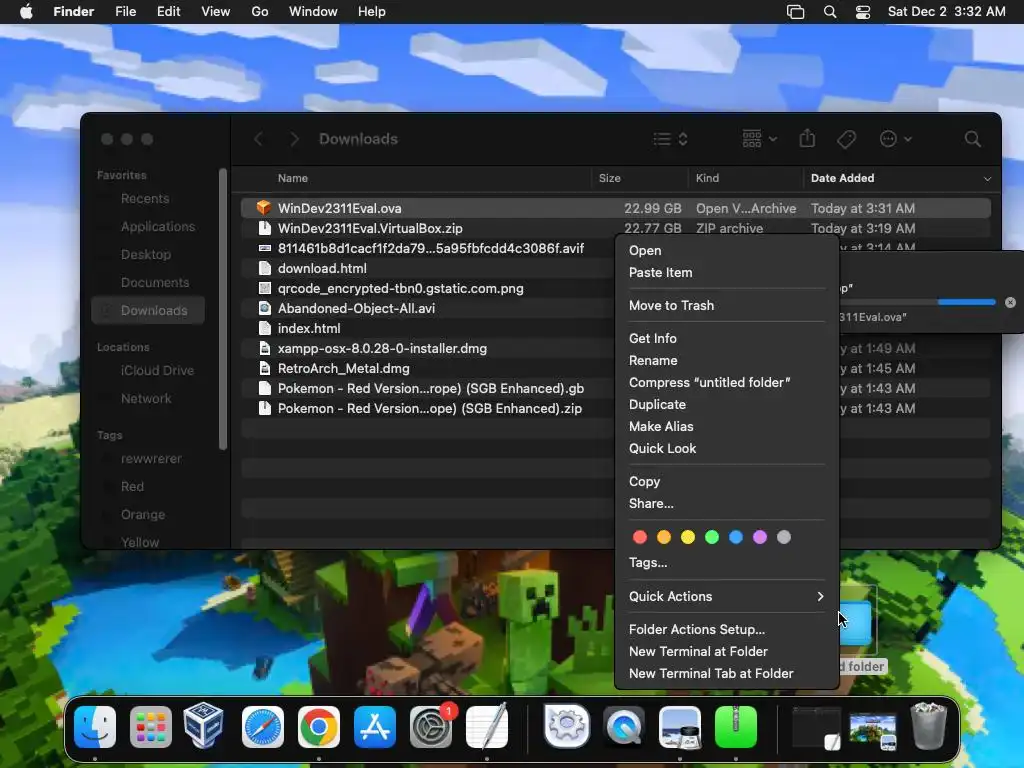The width and height of the screenshot is (1024, 768).
Task: Select Get Info from the context menu
Action: coord(652,338)
